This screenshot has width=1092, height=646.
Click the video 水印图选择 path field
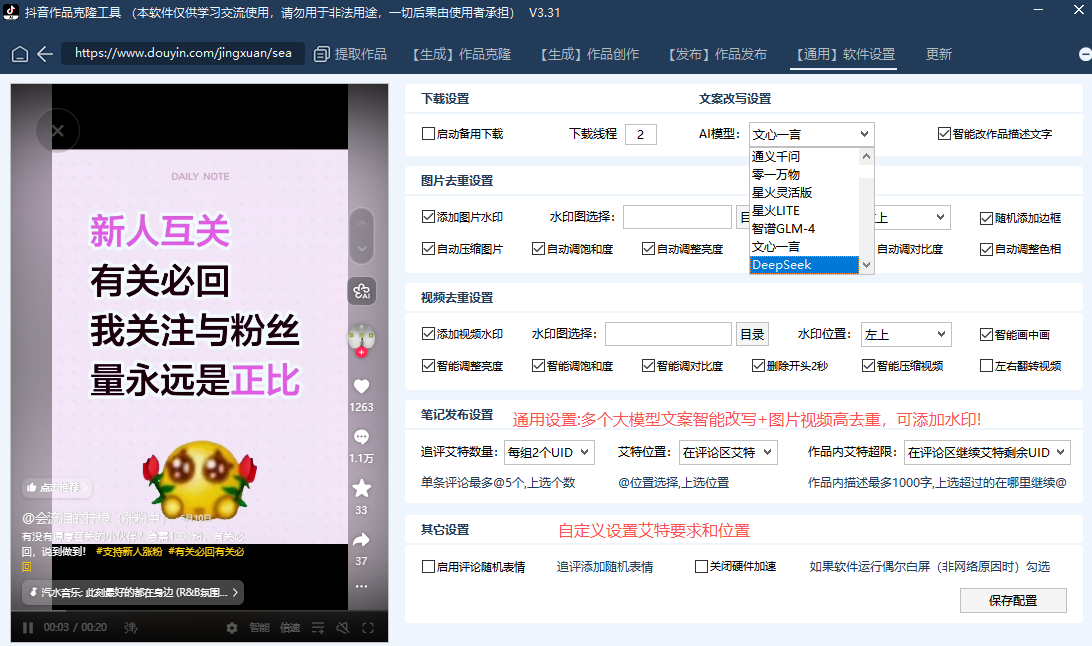[x=668, y=334]
